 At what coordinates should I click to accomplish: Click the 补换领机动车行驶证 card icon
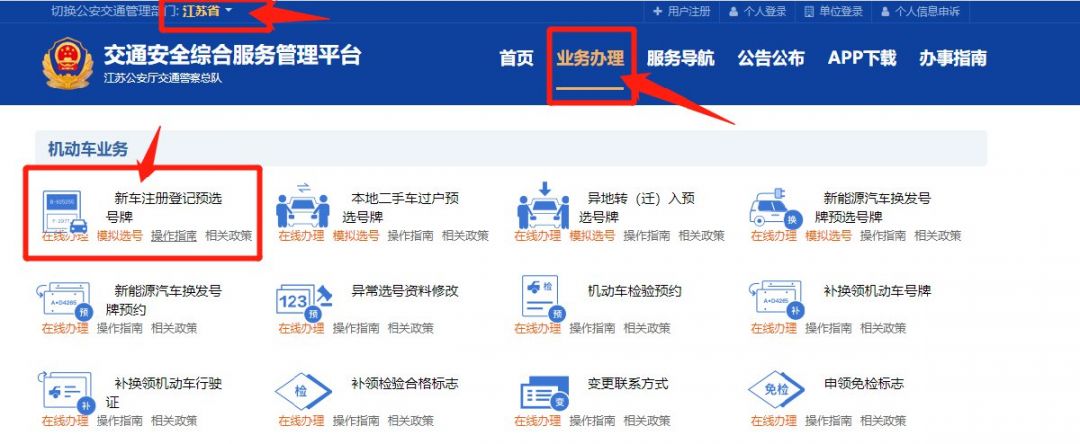66,392
